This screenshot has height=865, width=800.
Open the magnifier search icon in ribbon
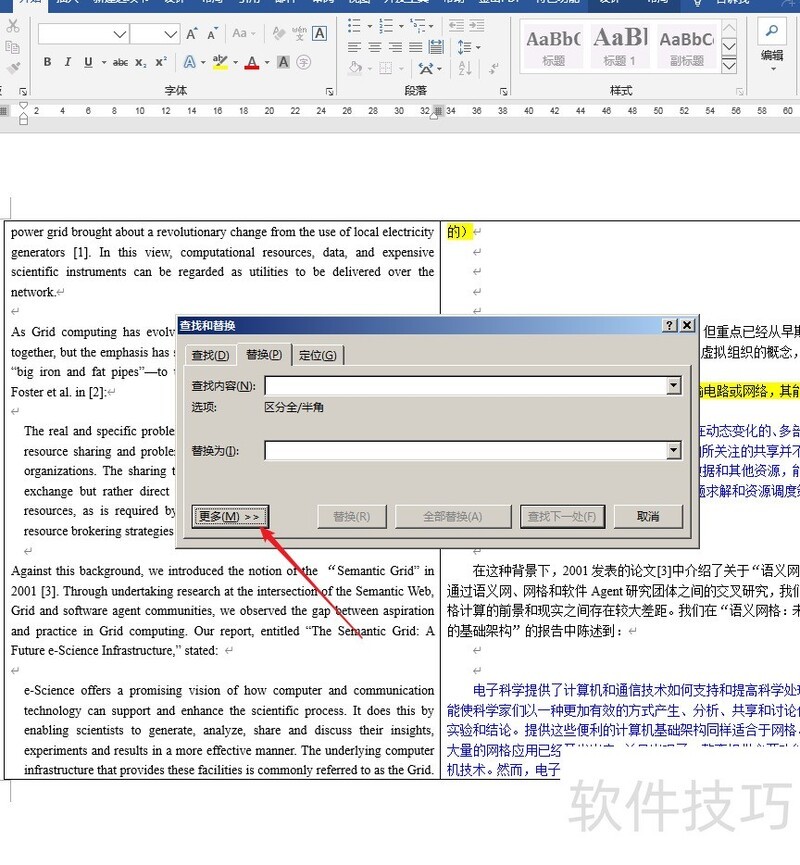771,29
